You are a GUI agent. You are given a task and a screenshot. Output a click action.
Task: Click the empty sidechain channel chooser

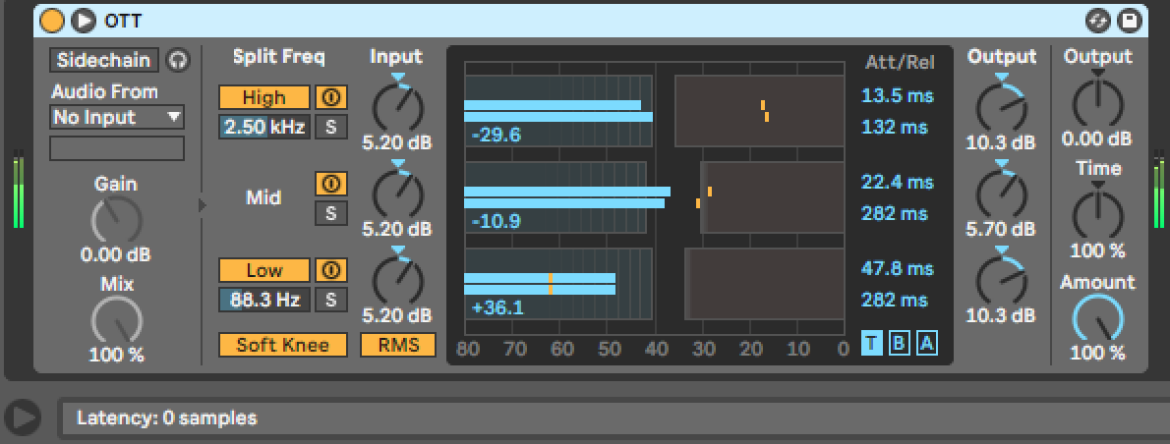117,148
